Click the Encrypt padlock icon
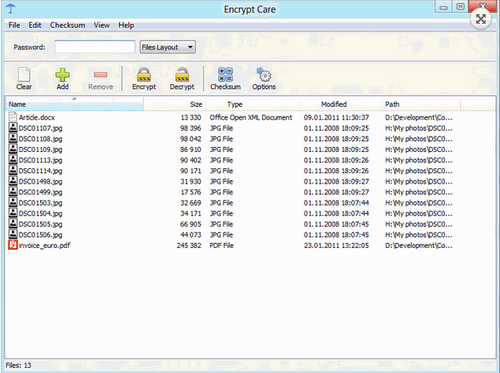This screenshot has height=373, width=500. [144, 74]
